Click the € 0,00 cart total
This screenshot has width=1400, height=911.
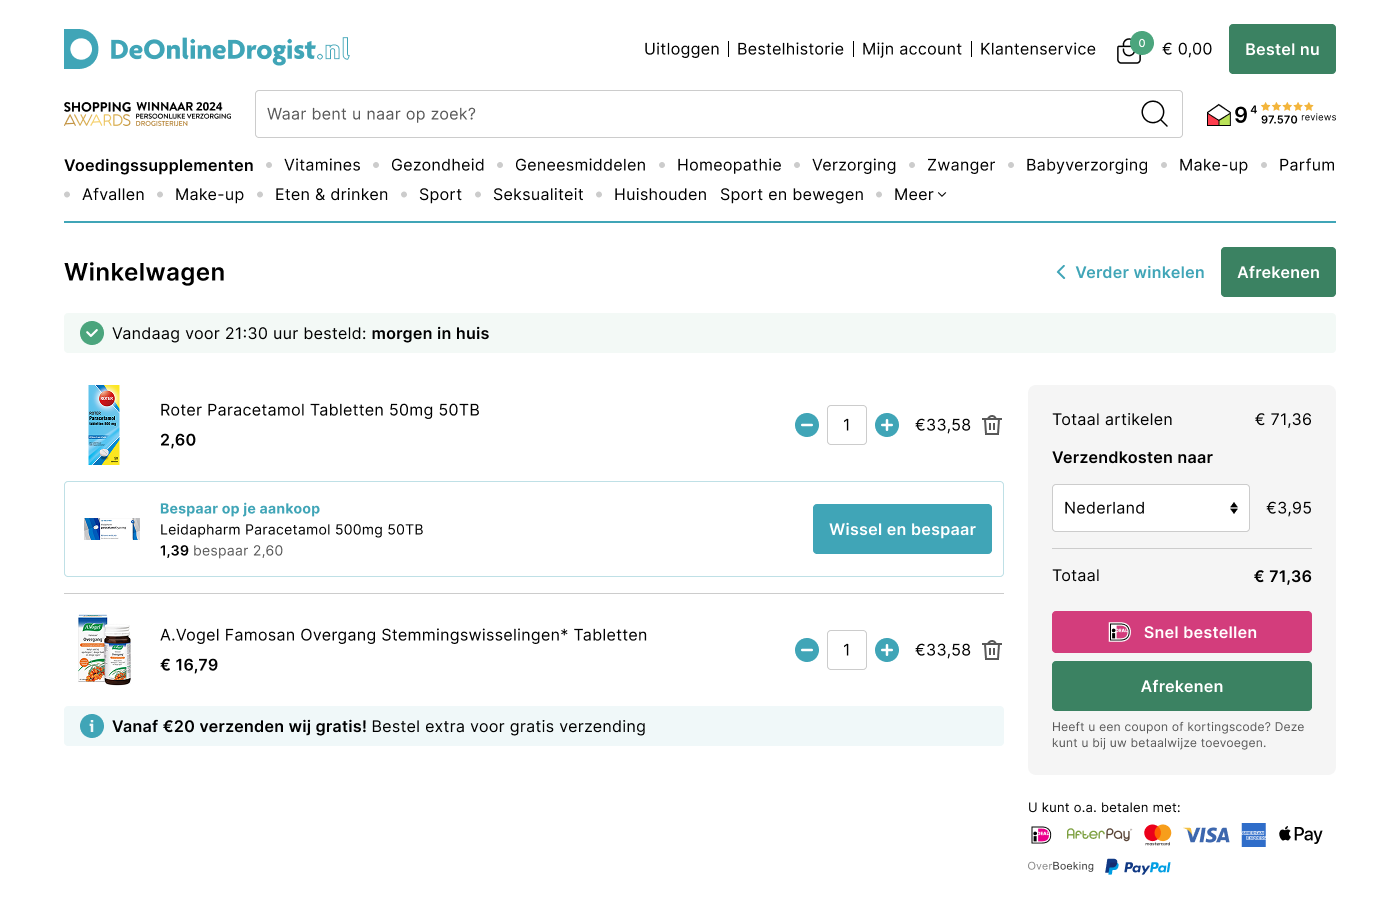[x=1187, y=49]
